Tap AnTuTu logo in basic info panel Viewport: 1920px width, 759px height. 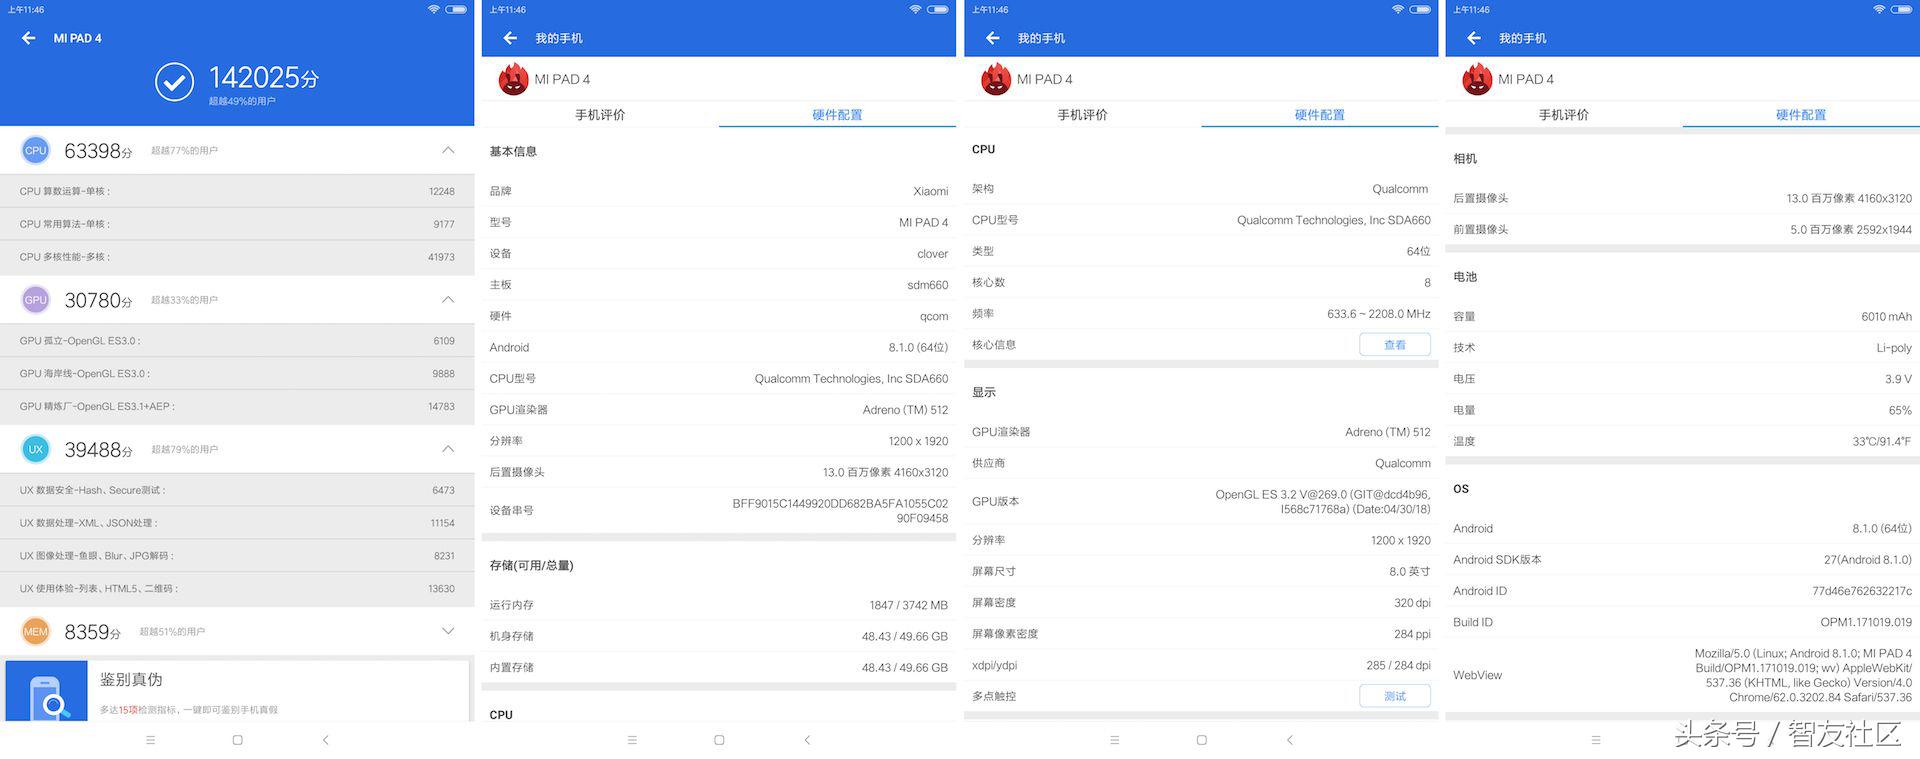tap(513, 79)
